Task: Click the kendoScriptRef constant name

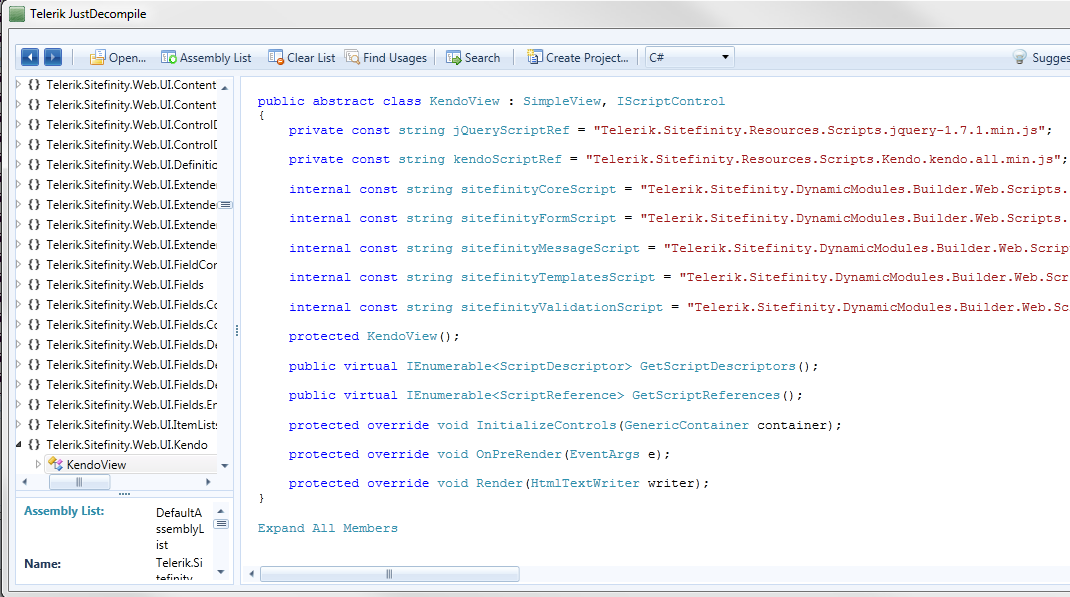Action: tap(507, 159)
